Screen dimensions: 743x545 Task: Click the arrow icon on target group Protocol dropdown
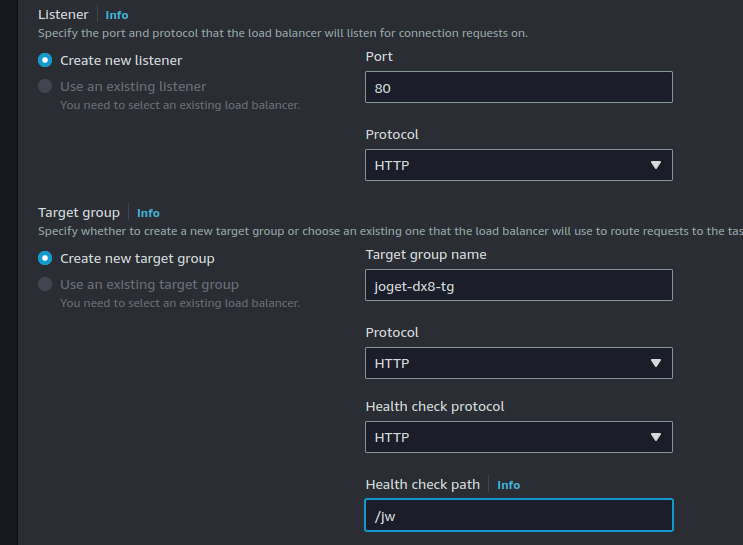point(656,363)
